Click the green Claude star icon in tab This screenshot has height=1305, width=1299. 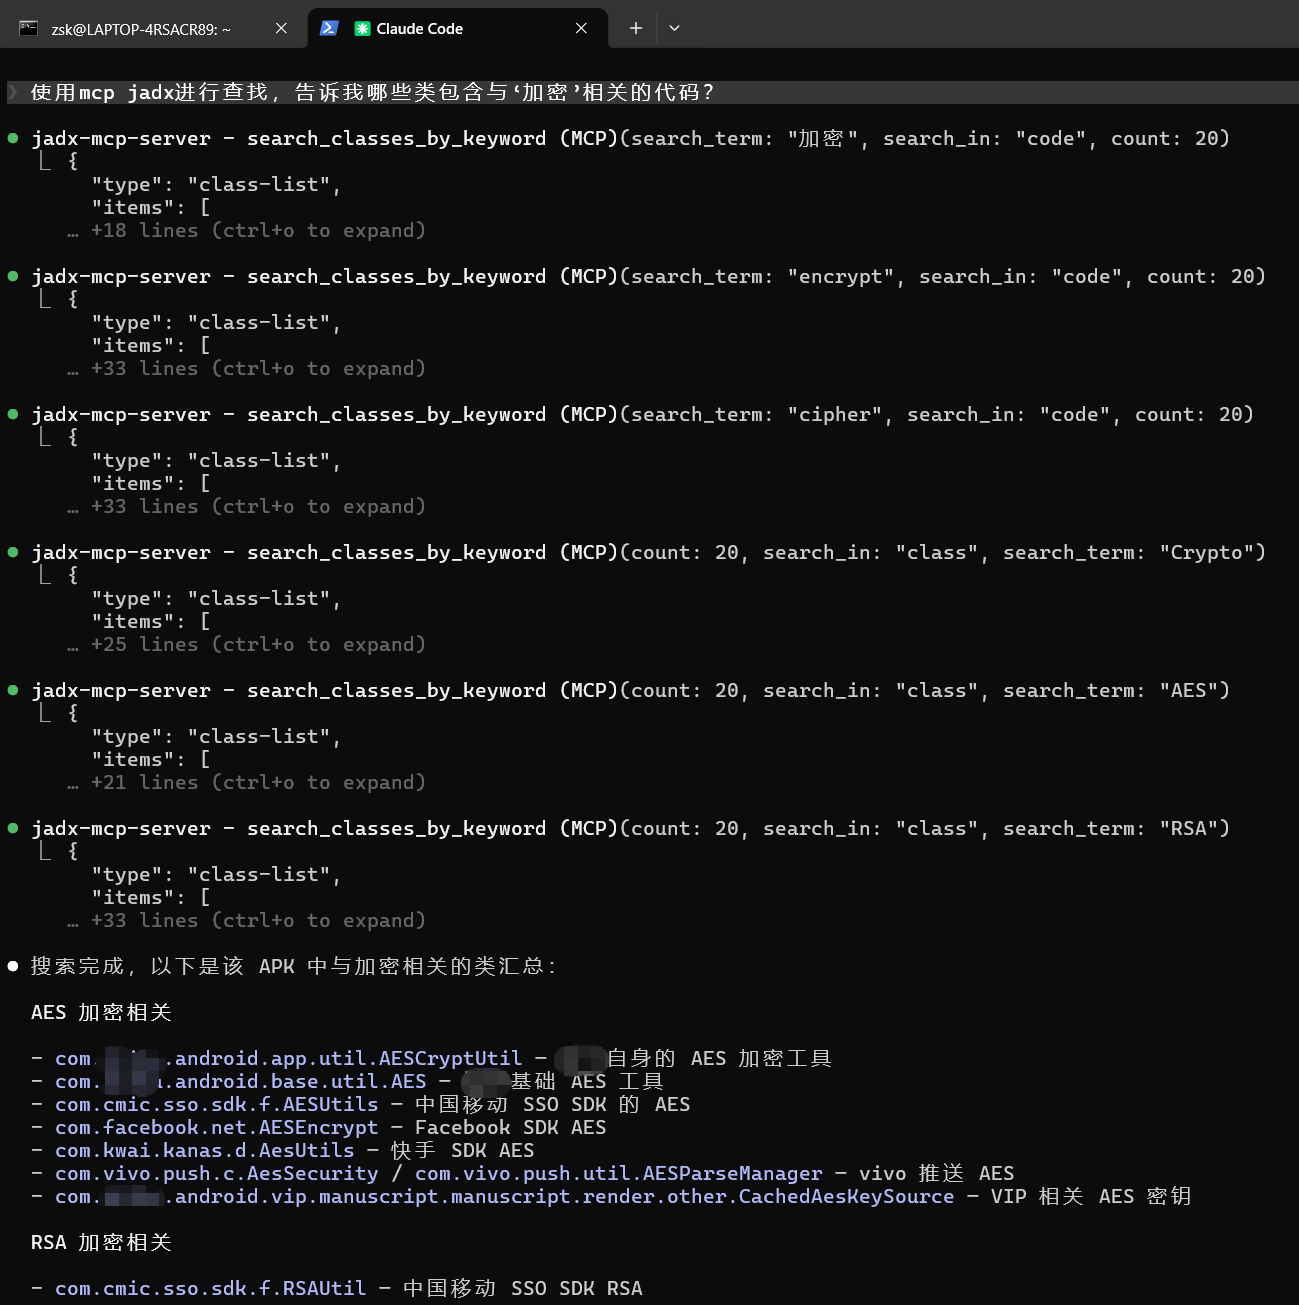(x=362, y=29)
